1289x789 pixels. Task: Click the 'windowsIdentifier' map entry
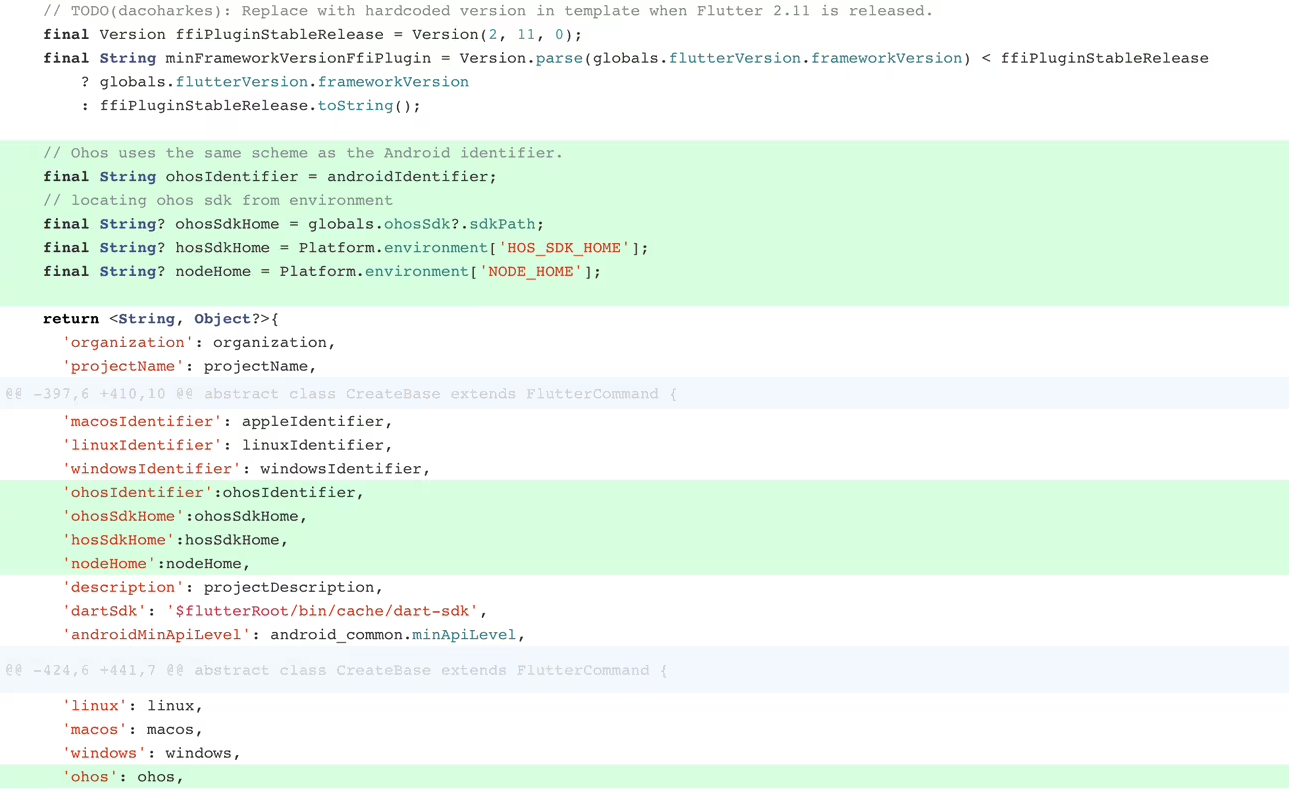click(246, 469)
